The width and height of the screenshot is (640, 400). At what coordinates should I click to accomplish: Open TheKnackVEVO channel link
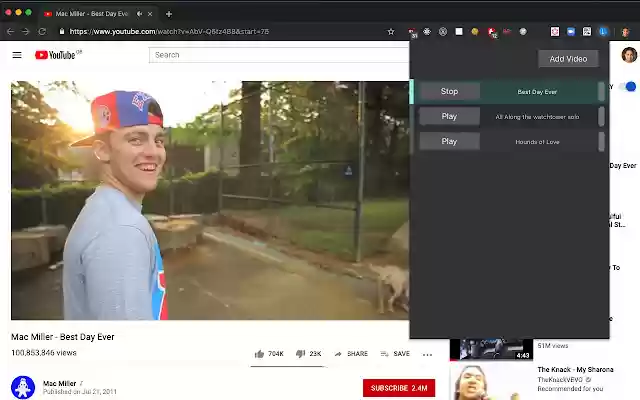tap(560, 380)
